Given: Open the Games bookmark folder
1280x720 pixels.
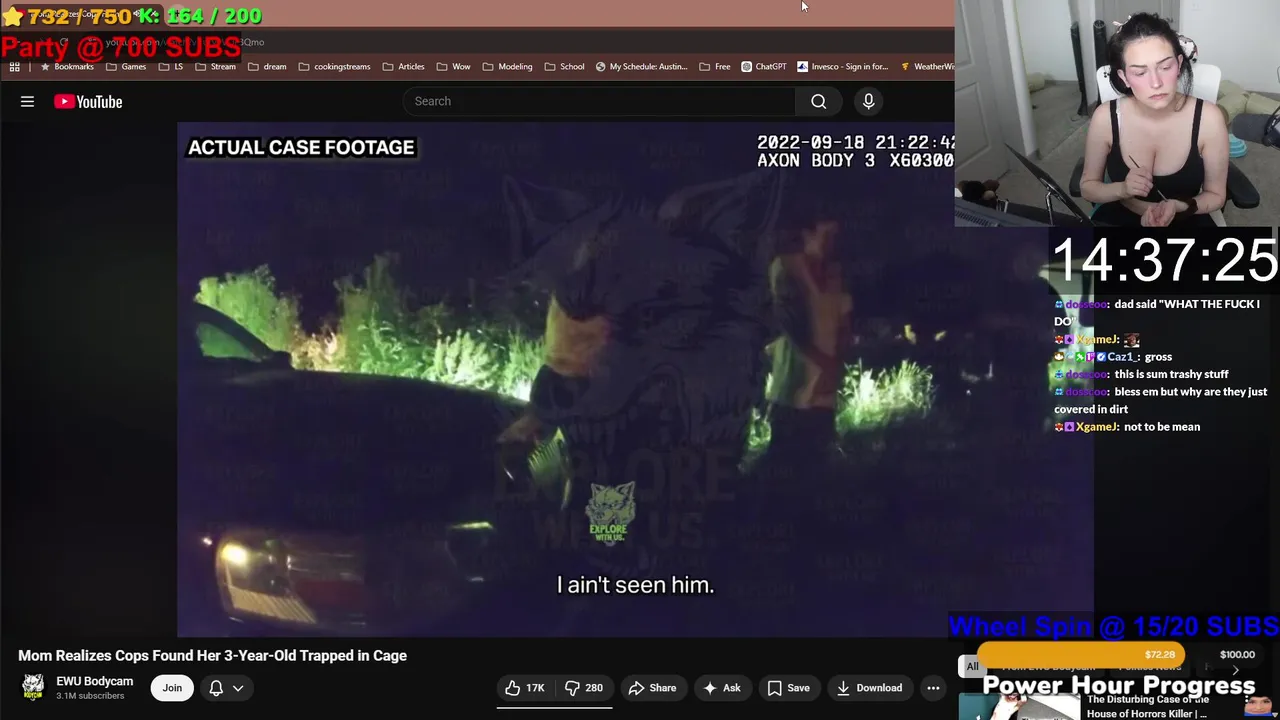Looking at the screenshot, I should [x=126, y=67].
